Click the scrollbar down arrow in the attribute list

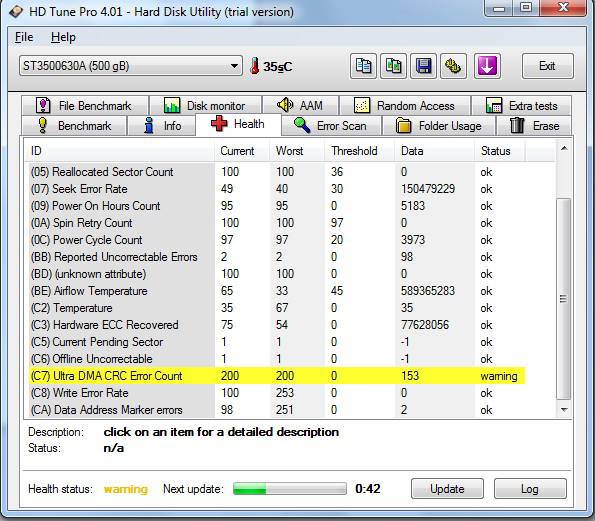click(x=564, y=410)
